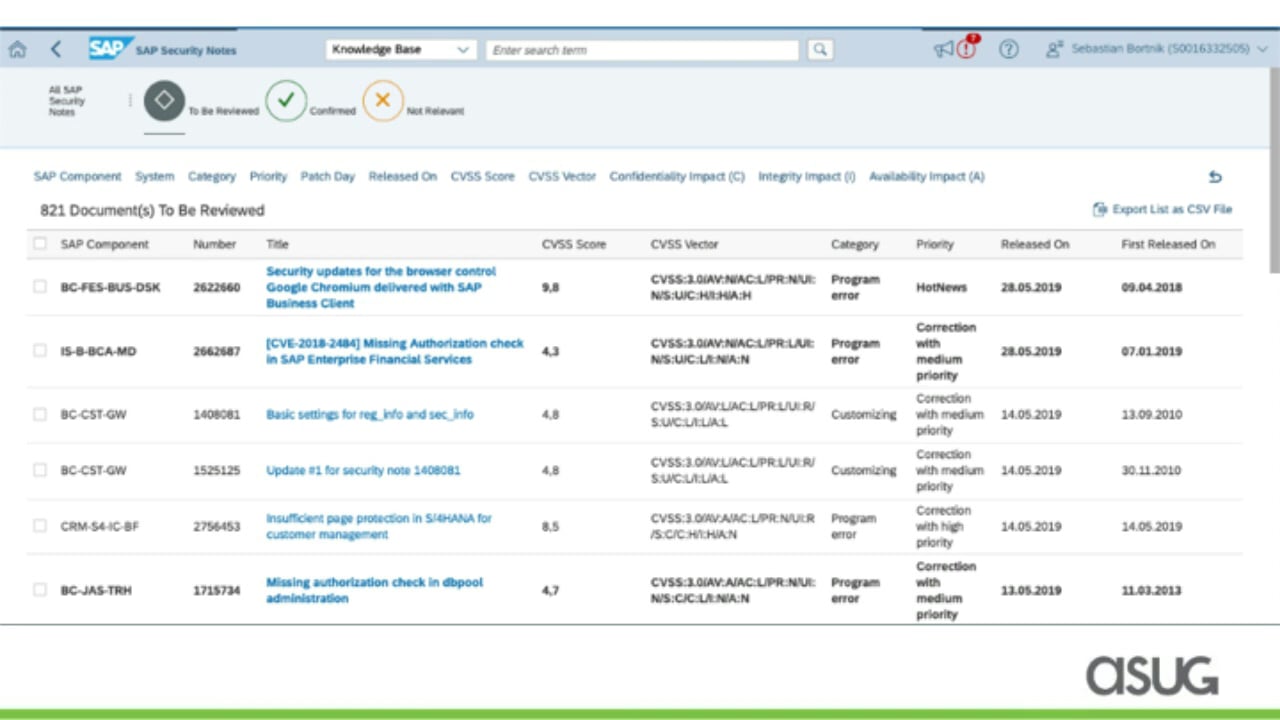Select the To Be Reviewed tab
The image size is (1280, 720).
pos(201,103)
